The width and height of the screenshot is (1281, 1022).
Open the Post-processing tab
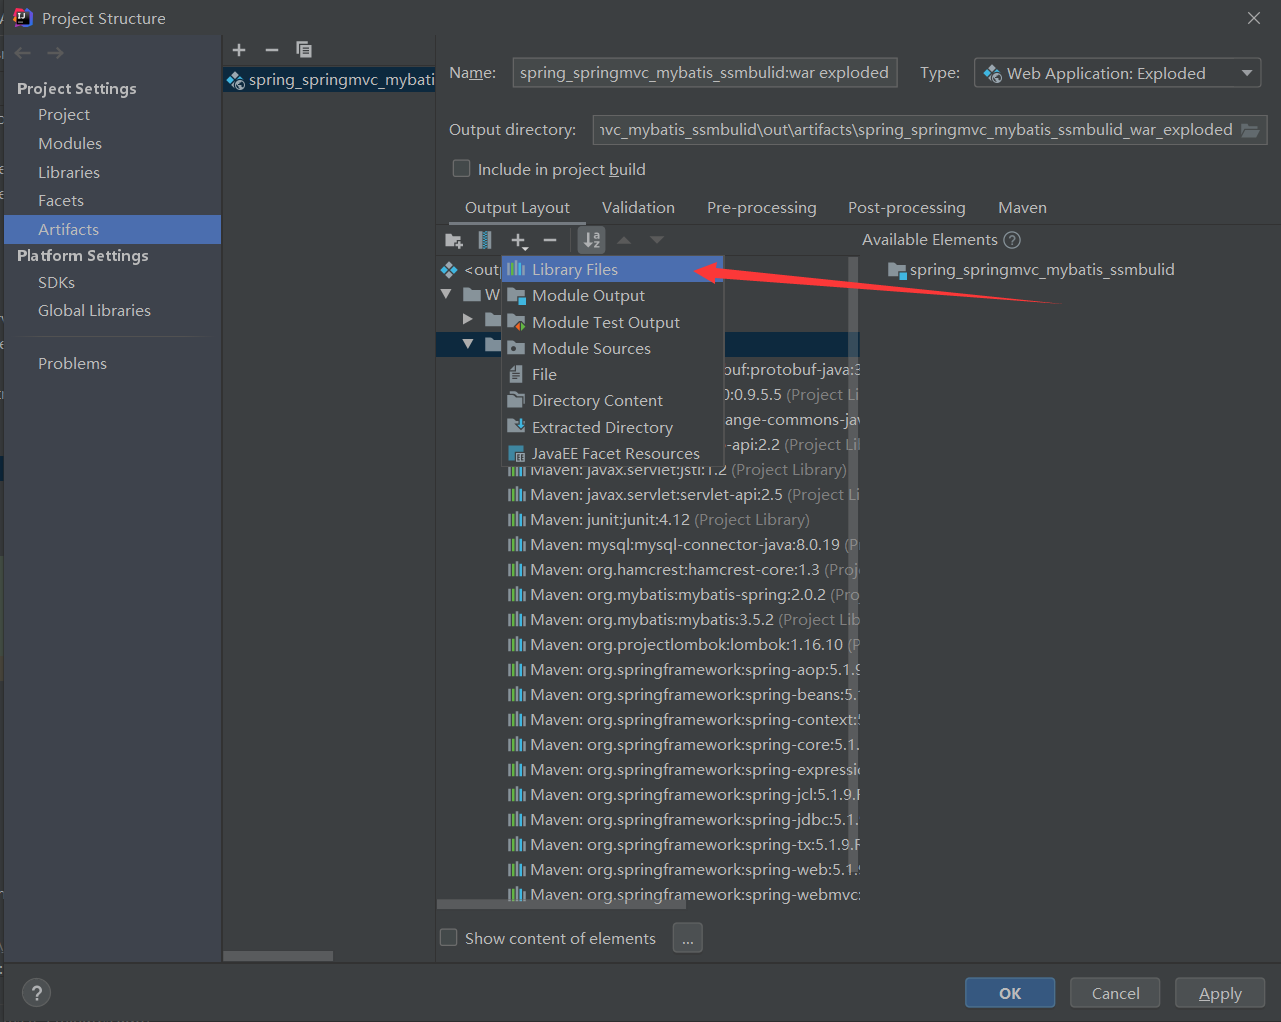click(x=905, y=207)
